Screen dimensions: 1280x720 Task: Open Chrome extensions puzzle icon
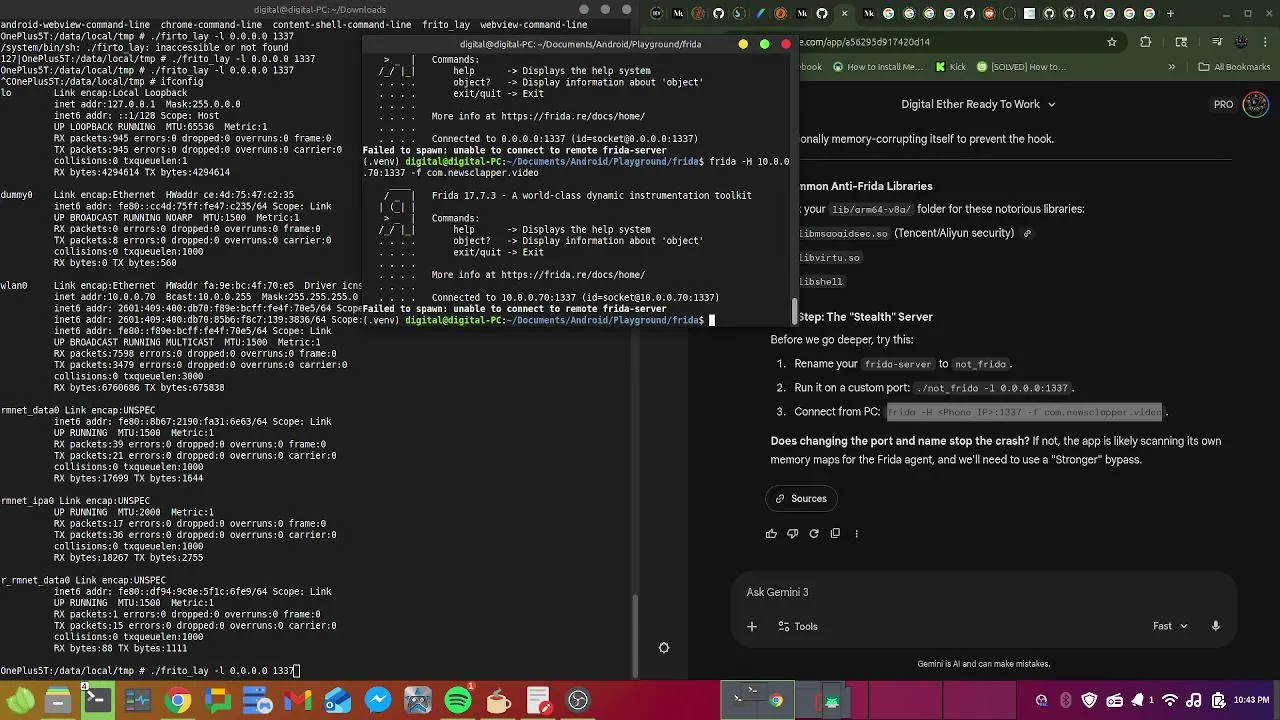click(1146, 42)
